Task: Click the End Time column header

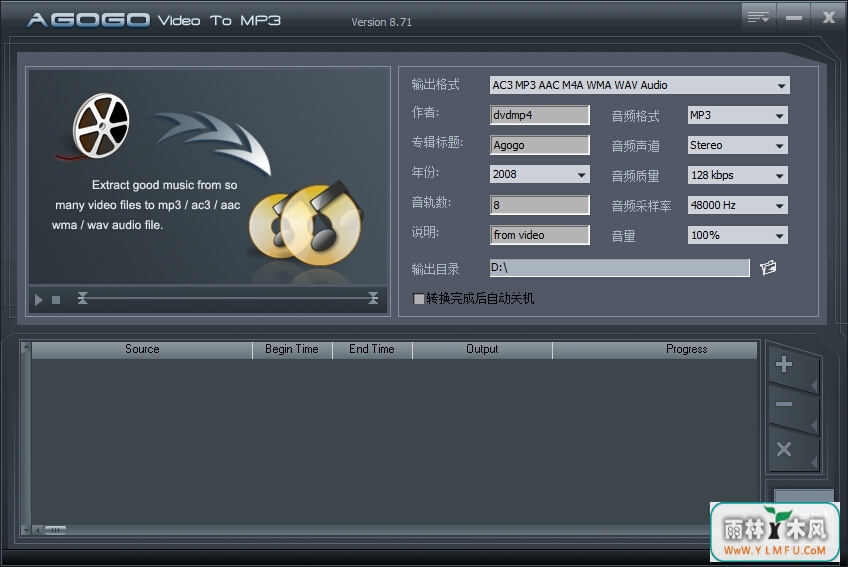Action: tap(372, 350)
